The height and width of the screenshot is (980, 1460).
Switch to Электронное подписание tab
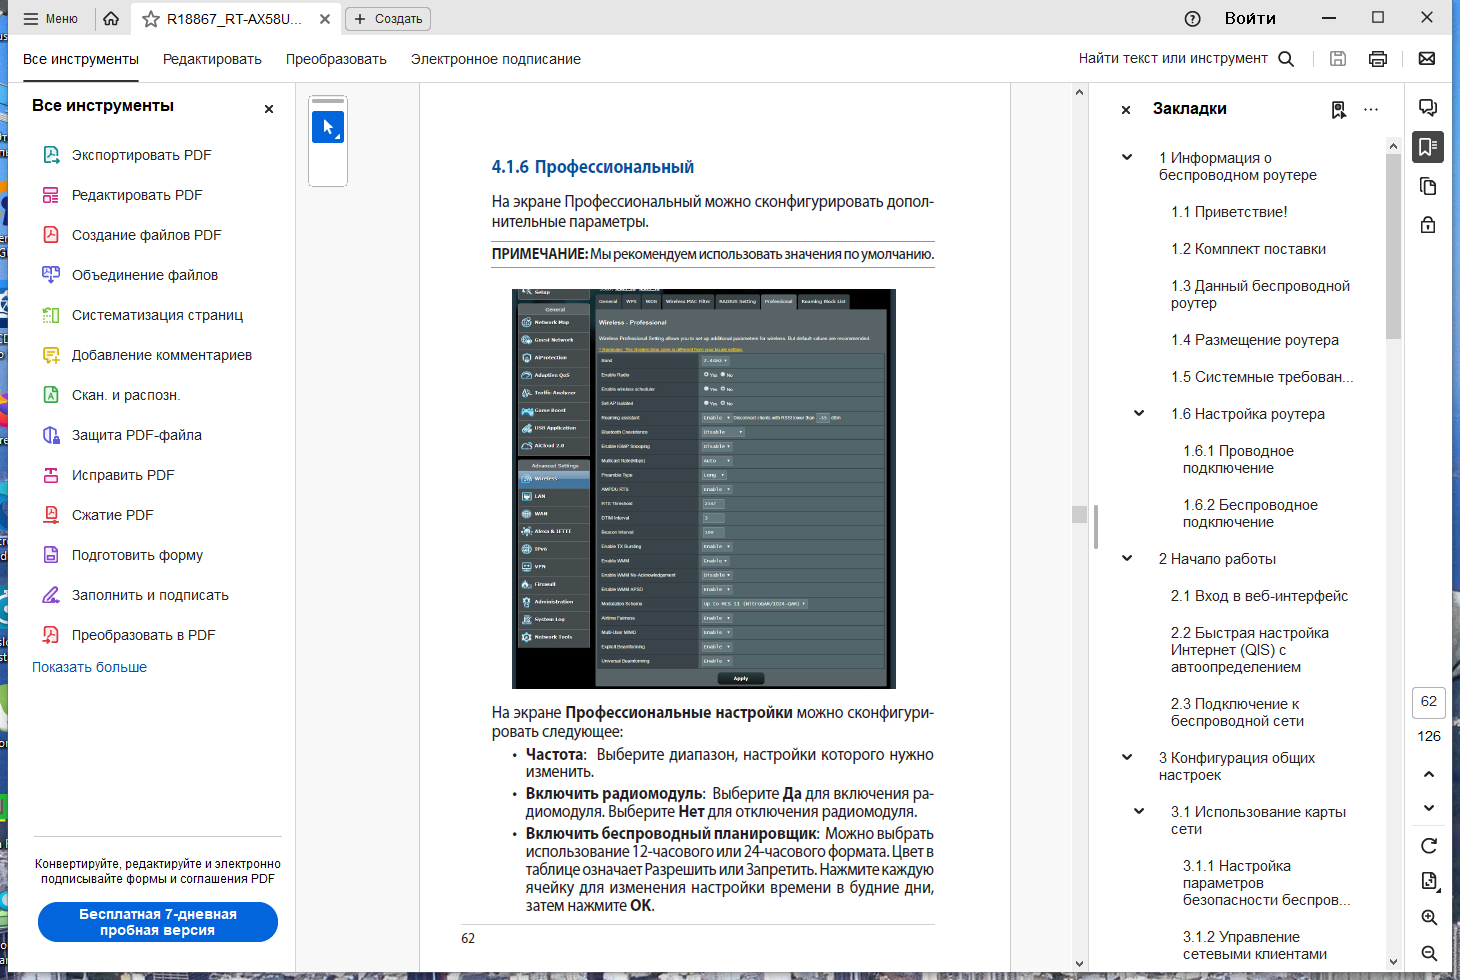click(x=495, y=59)
